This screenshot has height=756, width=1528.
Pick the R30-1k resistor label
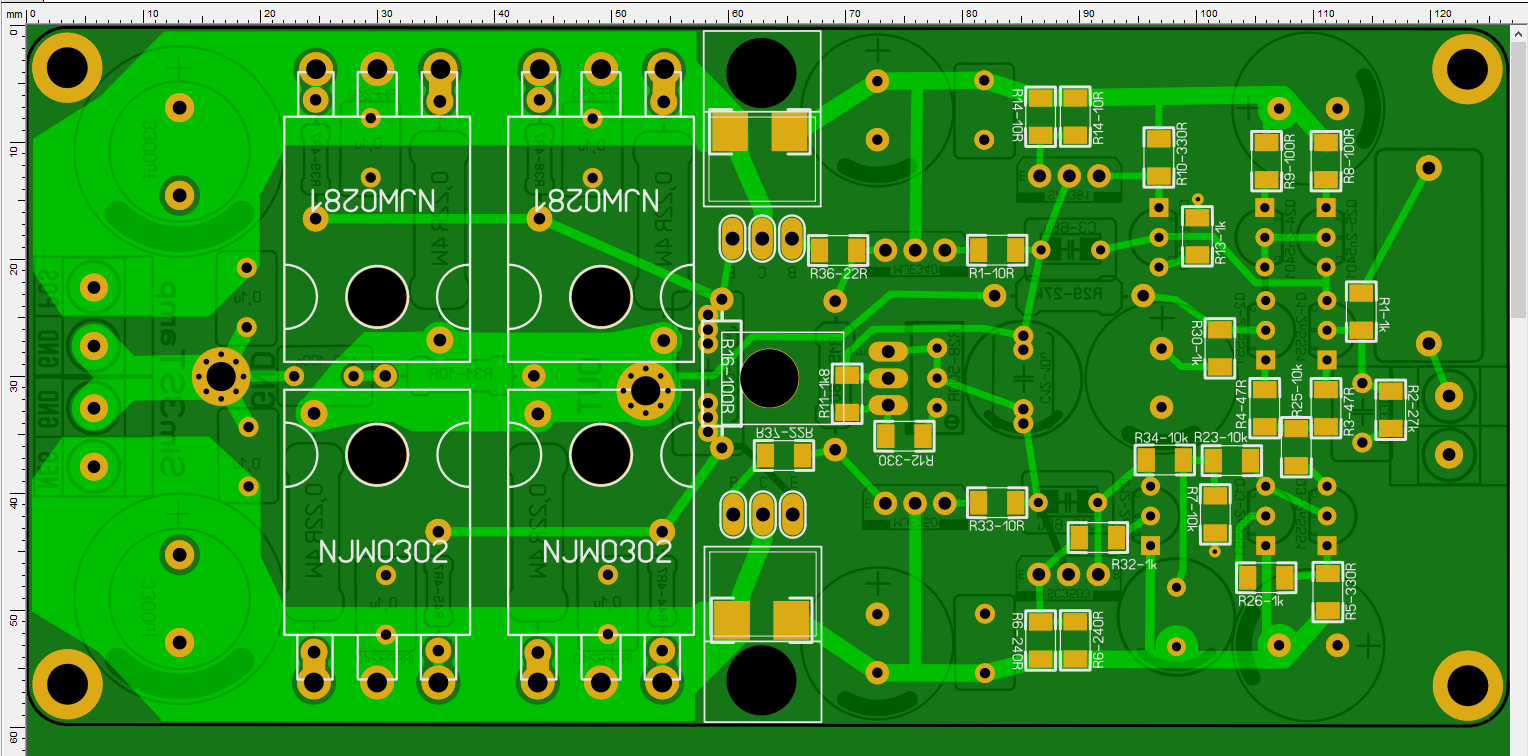point(1196,343)
